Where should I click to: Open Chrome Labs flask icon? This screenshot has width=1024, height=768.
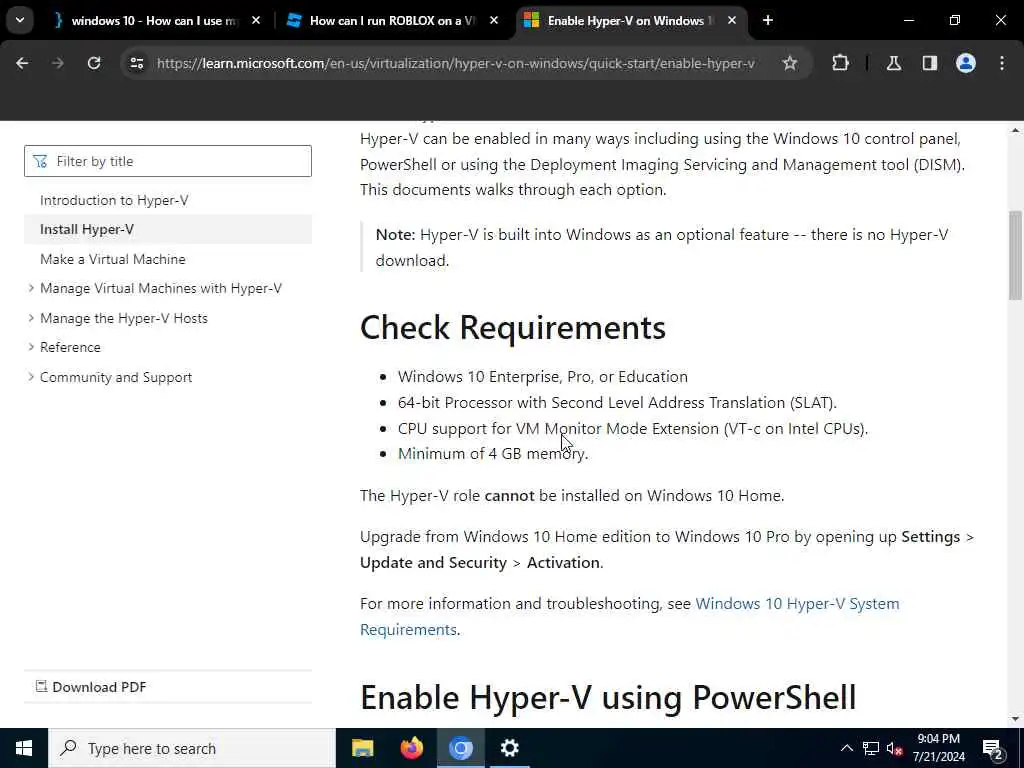[x=893, y=63]
